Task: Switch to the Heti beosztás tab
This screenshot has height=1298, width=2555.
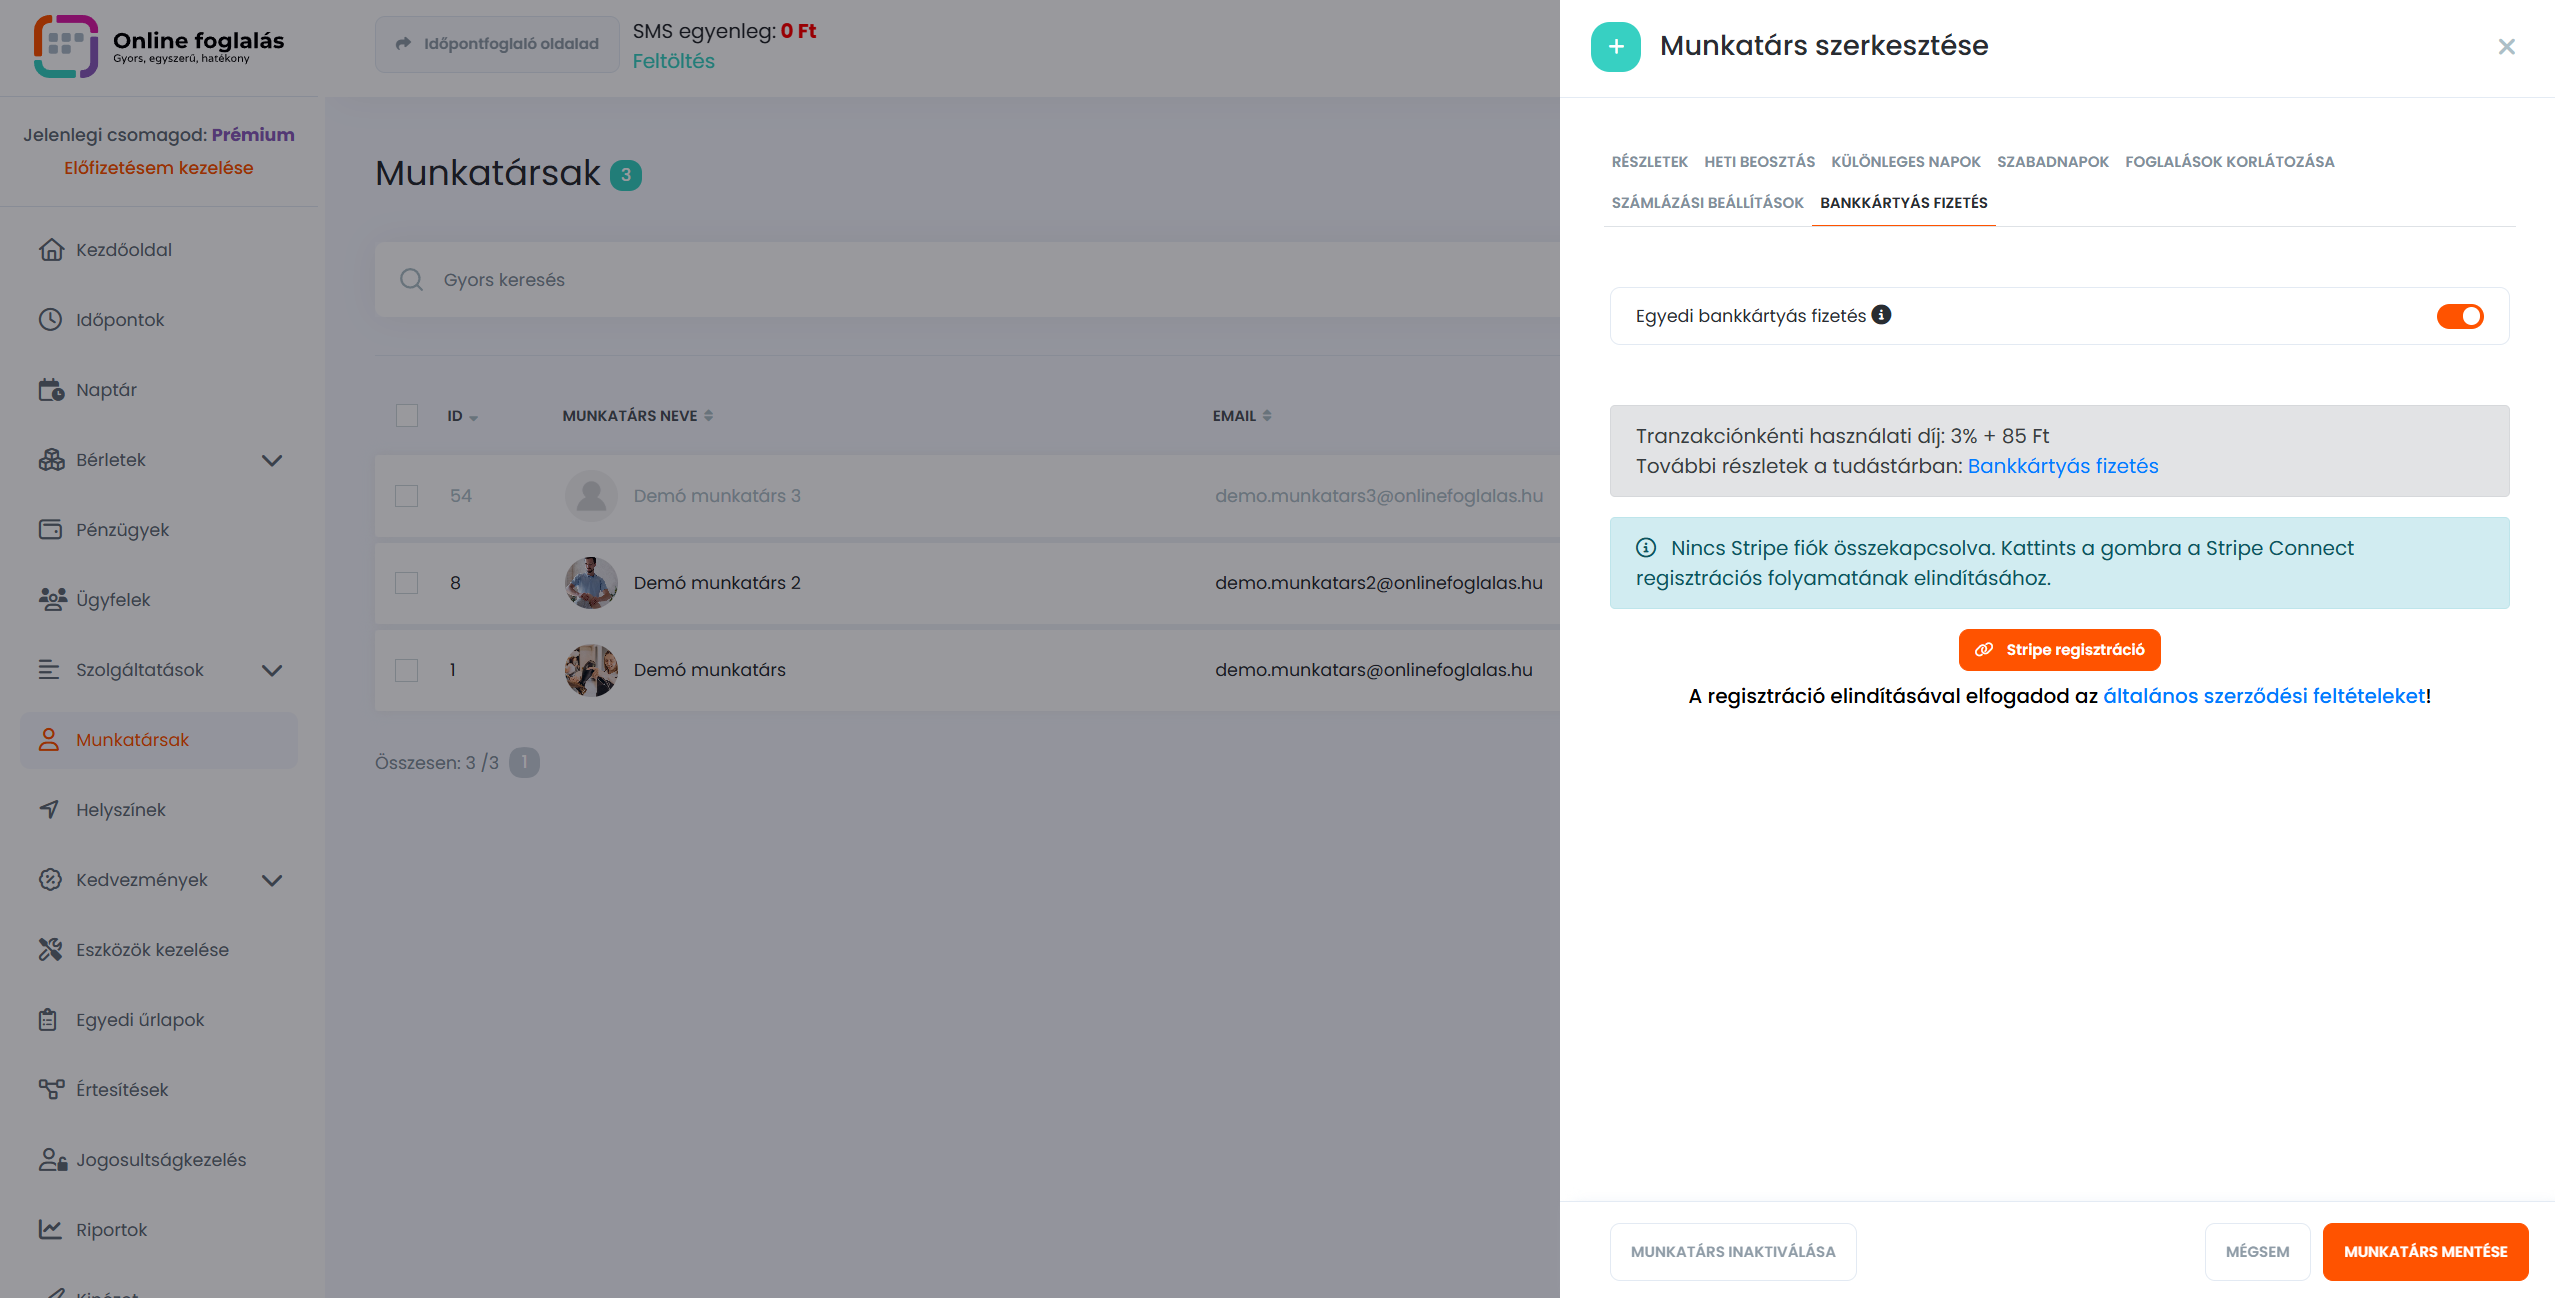Action: pyautogui.click(x=1759, y=162)
